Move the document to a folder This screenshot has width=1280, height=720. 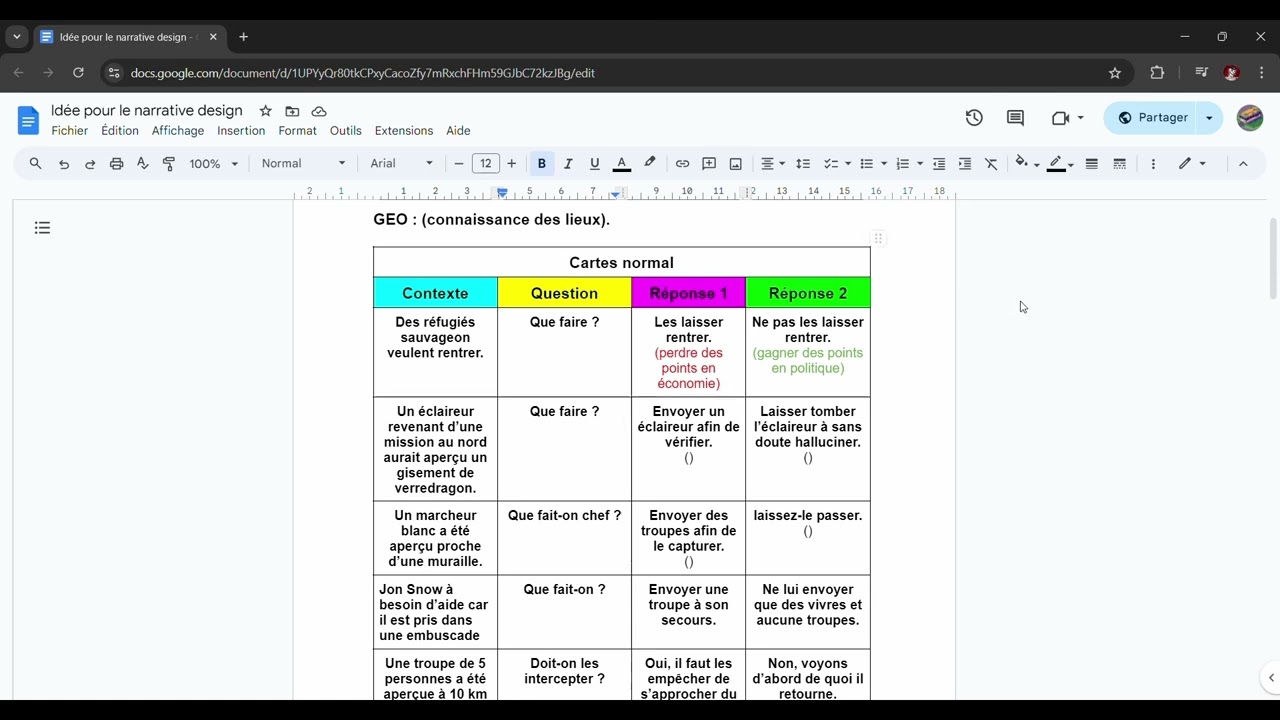click(x=292, y=111)
